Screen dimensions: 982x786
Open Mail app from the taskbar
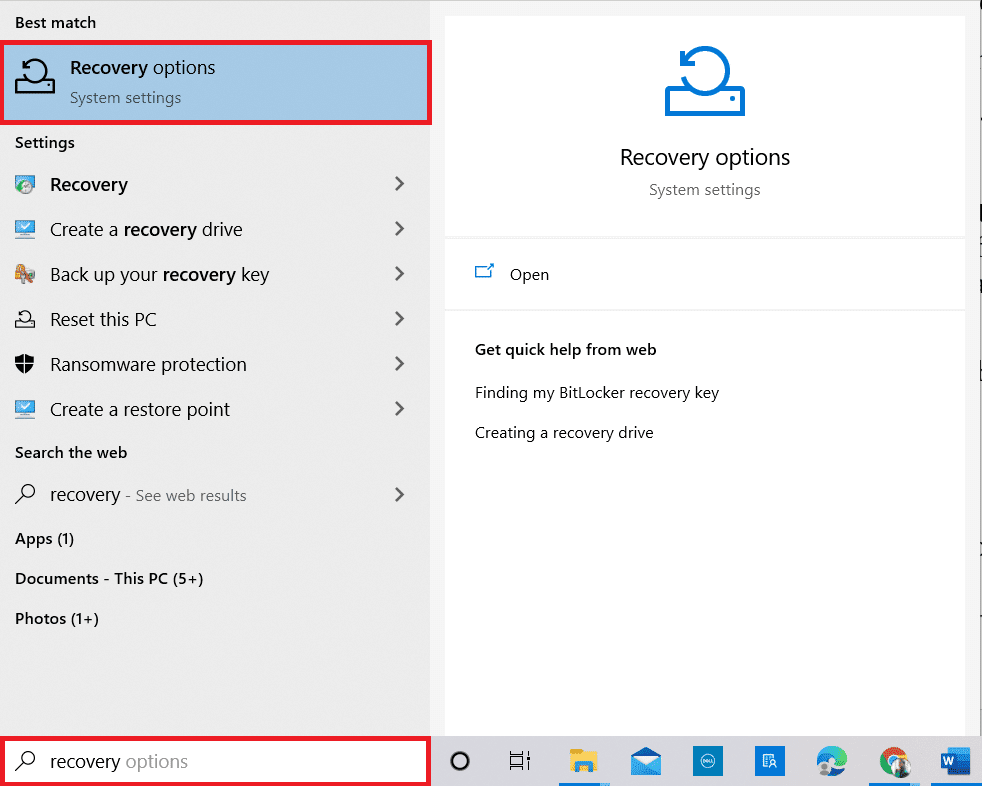click(x=645, y=761)
